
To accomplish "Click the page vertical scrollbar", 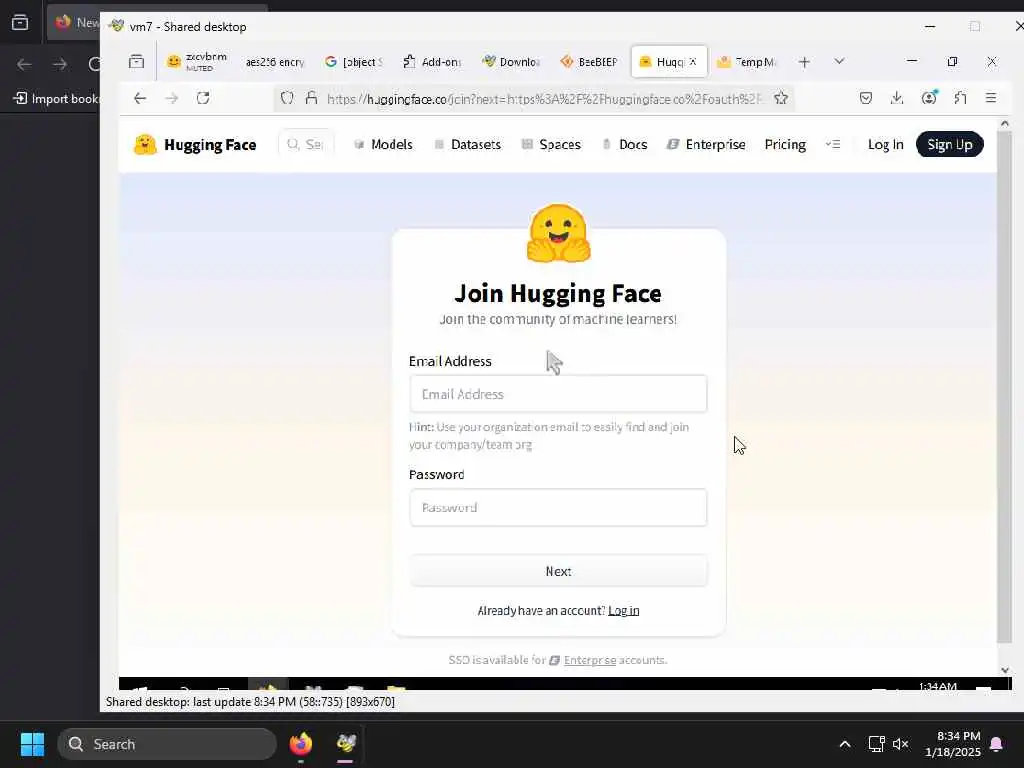I will pyautogui.click(x=1004, y=385).
